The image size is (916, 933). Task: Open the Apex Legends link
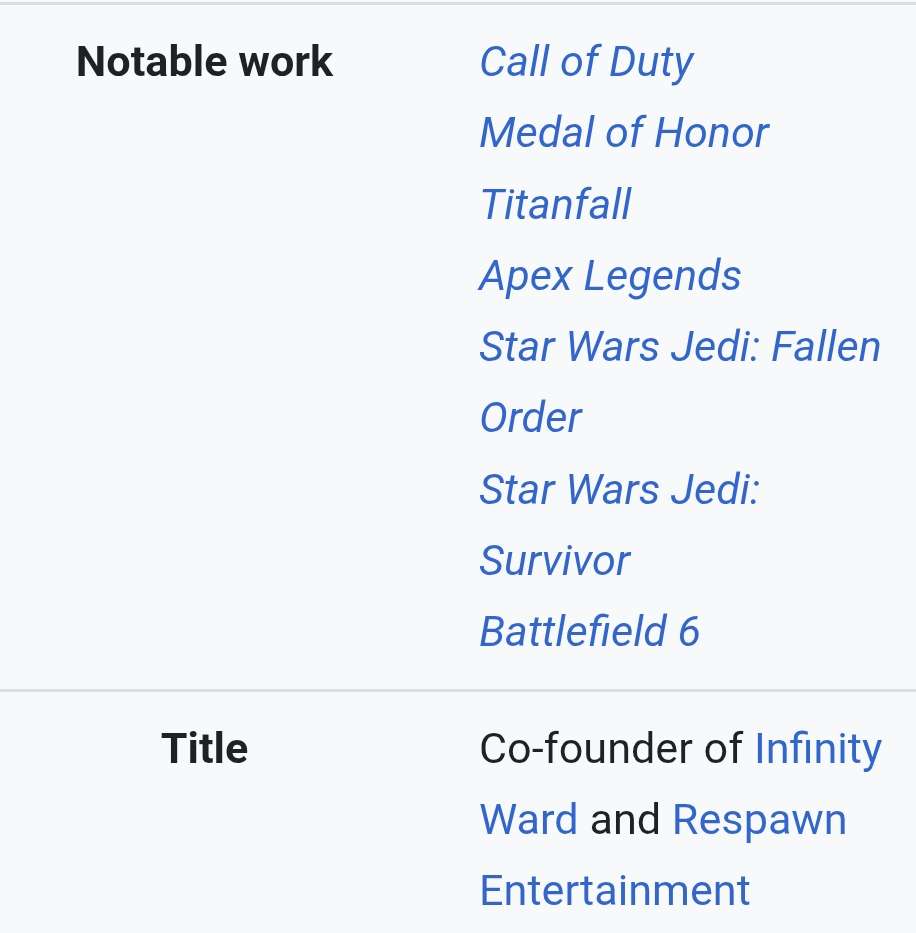pyautogui.click(x=610, y=276)
